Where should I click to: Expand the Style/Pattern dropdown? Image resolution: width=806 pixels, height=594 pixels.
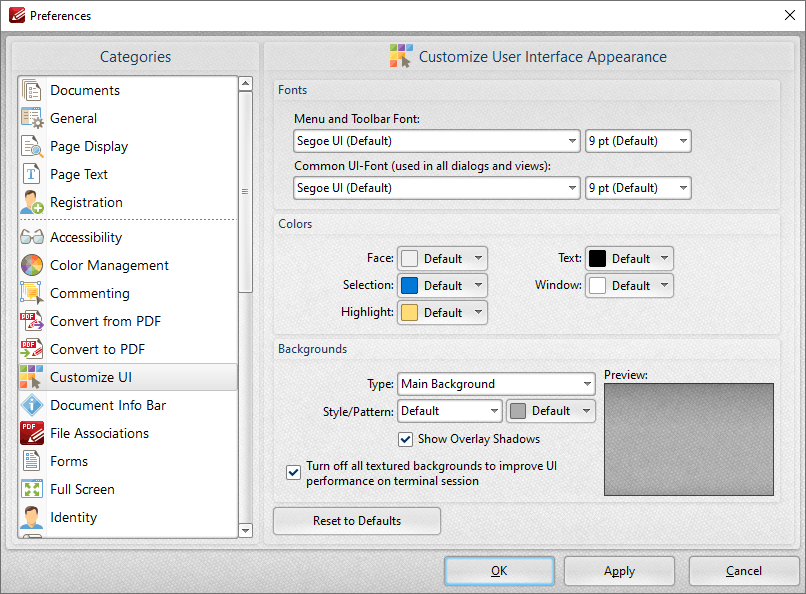point(450,411)
